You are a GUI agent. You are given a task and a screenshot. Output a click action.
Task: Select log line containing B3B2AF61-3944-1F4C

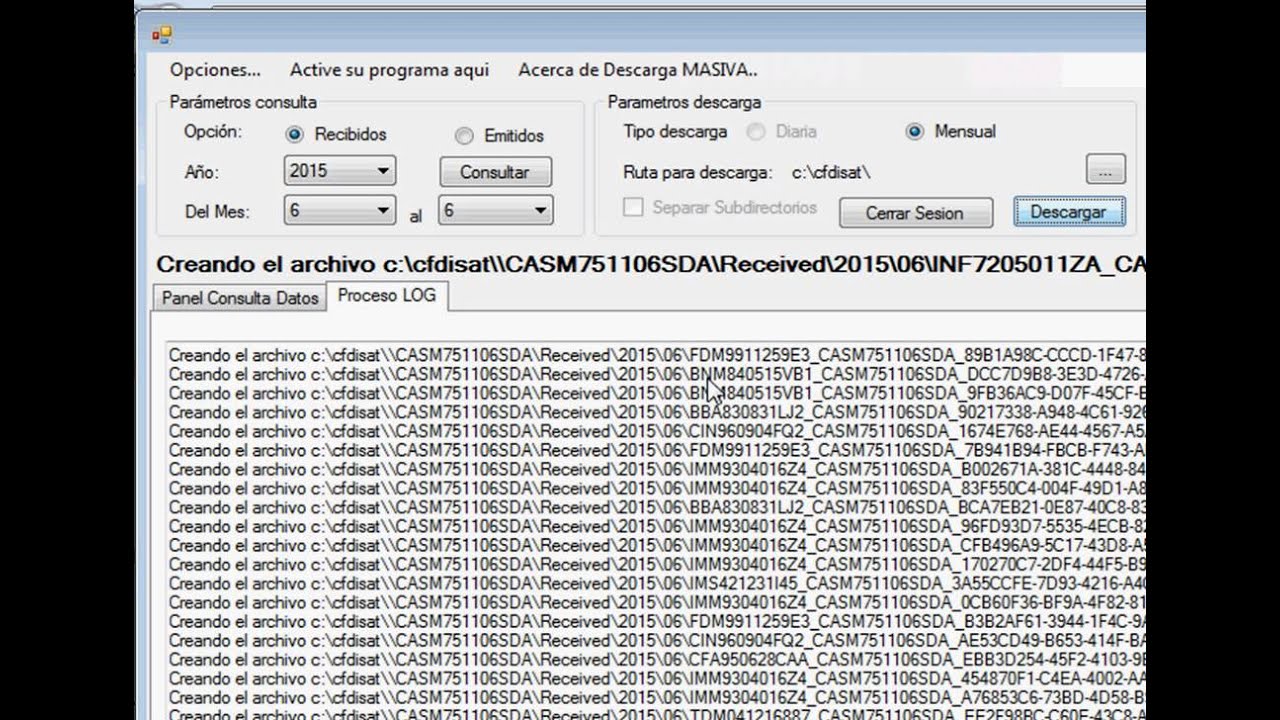coord(657,621)
